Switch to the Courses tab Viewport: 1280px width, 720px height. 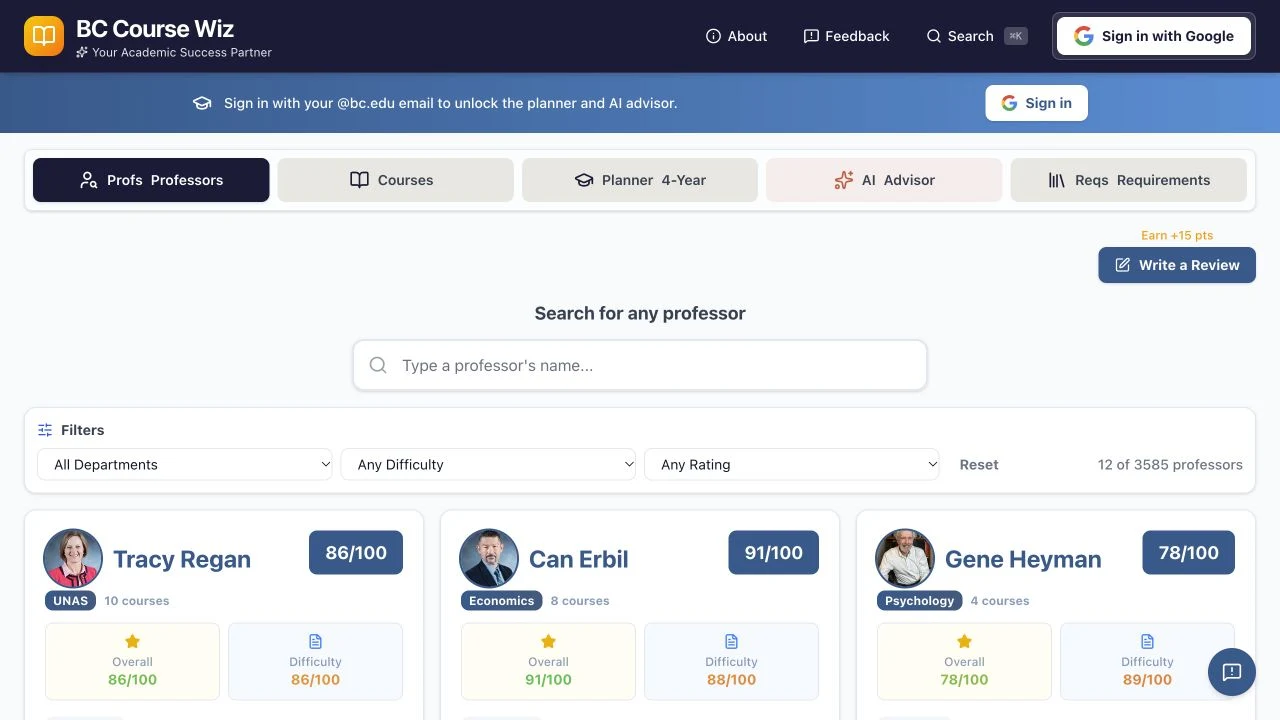[x=395, y=180]
